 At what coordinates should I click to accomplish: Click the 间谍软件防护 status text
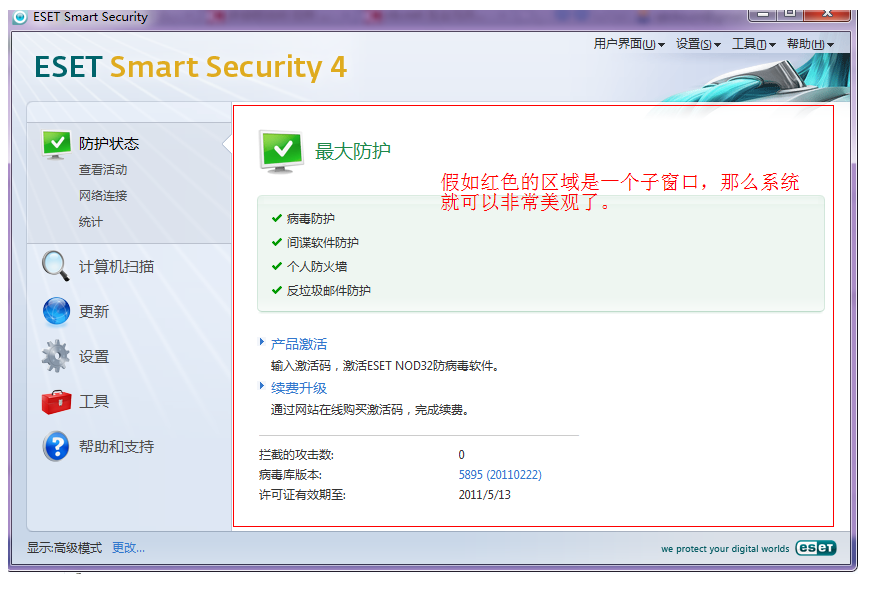(x=323, y=242)
